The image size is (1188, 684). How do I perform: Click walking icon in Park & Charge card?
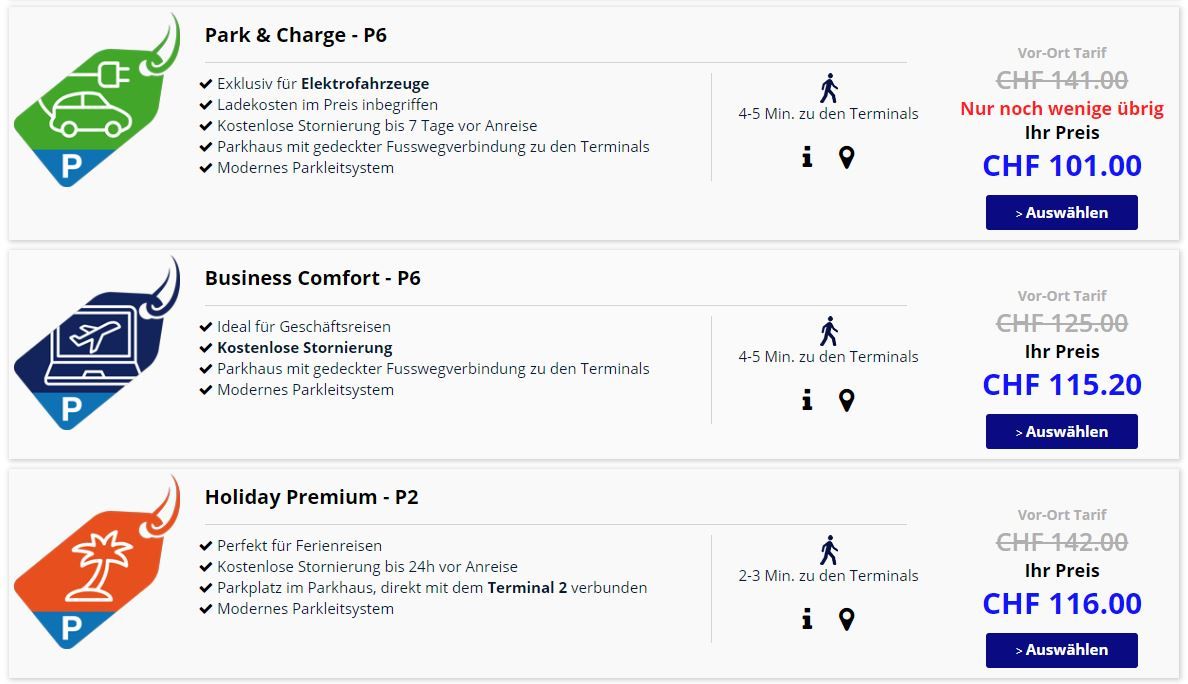829,89
